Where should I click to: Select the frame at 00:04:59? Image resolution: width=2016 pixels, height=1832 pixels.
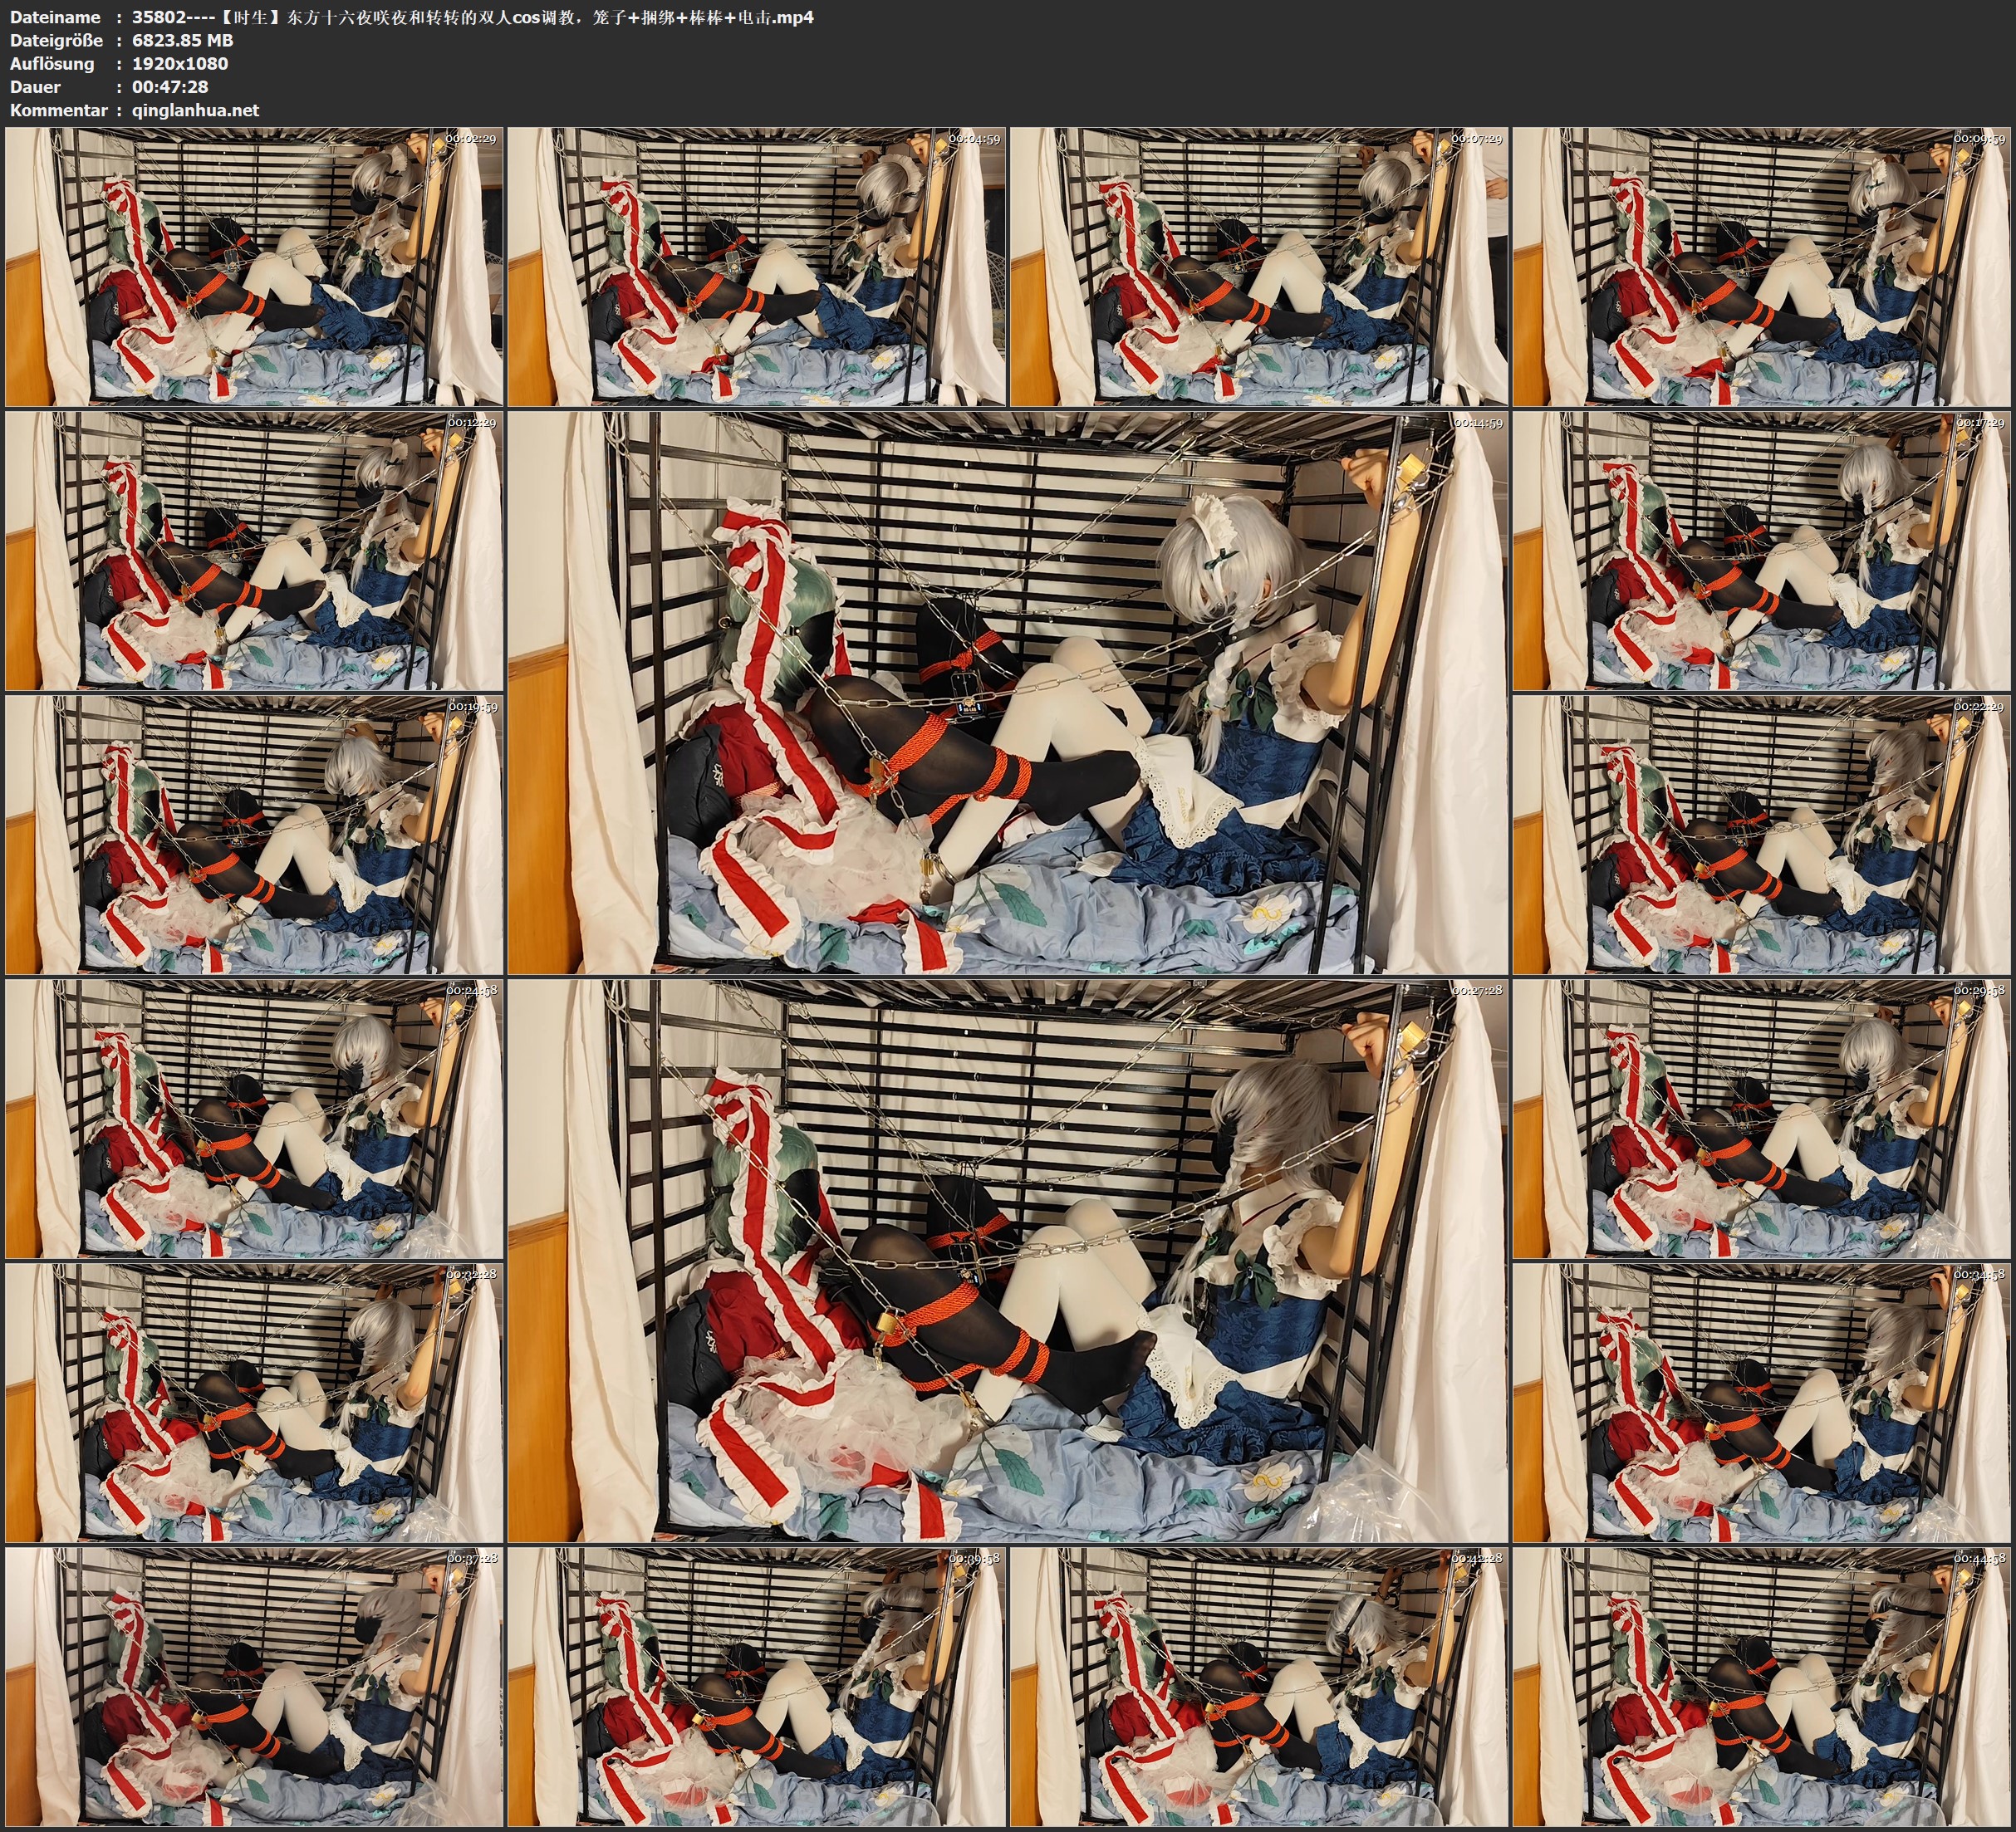coord(757,267)
